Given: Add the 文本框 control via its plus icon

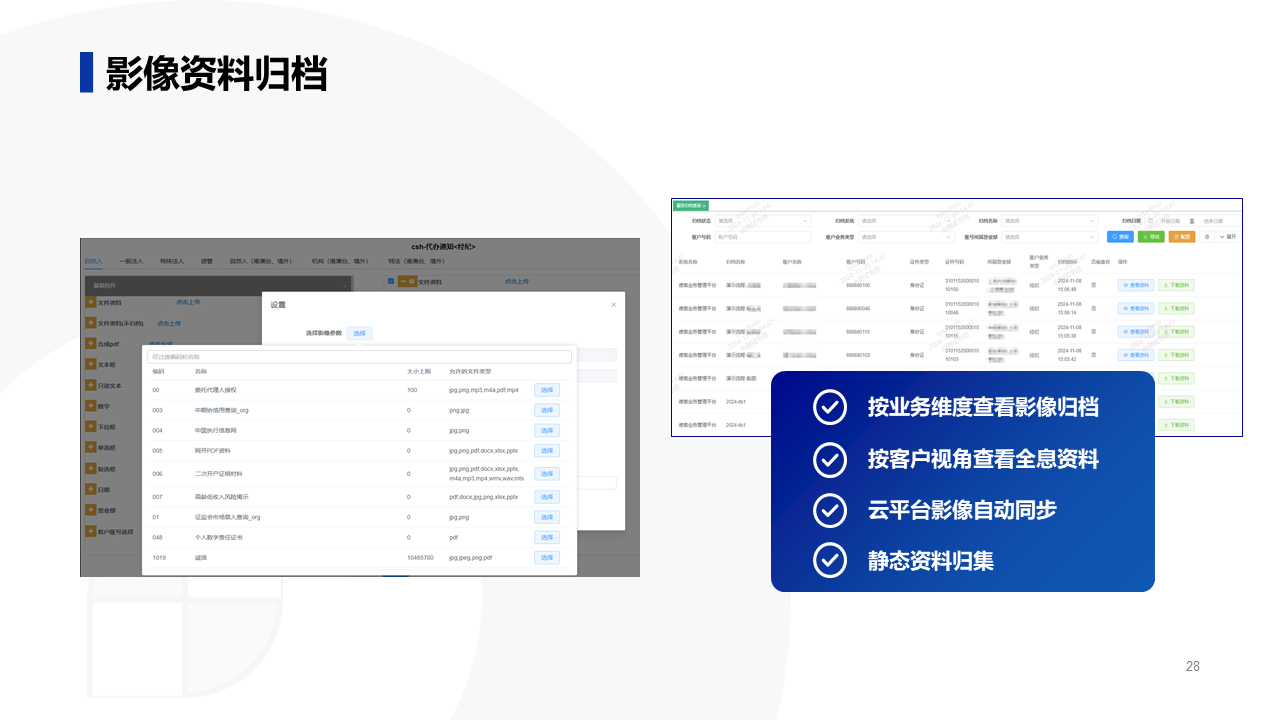Looking at the screenshot, I should (91, 365).
